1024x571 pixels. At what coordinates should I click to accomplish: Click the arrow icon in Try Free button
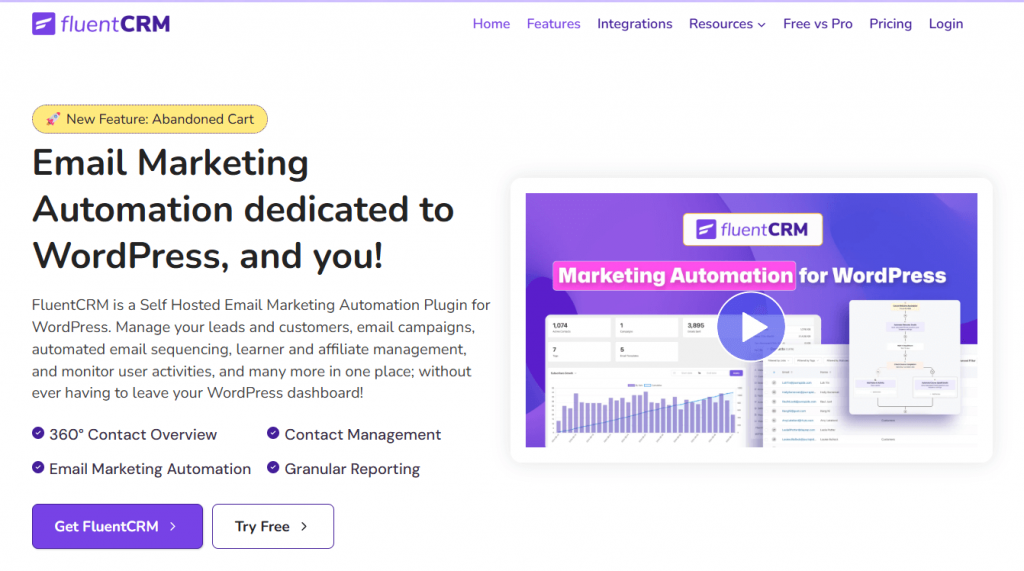(x=304, y=526)
